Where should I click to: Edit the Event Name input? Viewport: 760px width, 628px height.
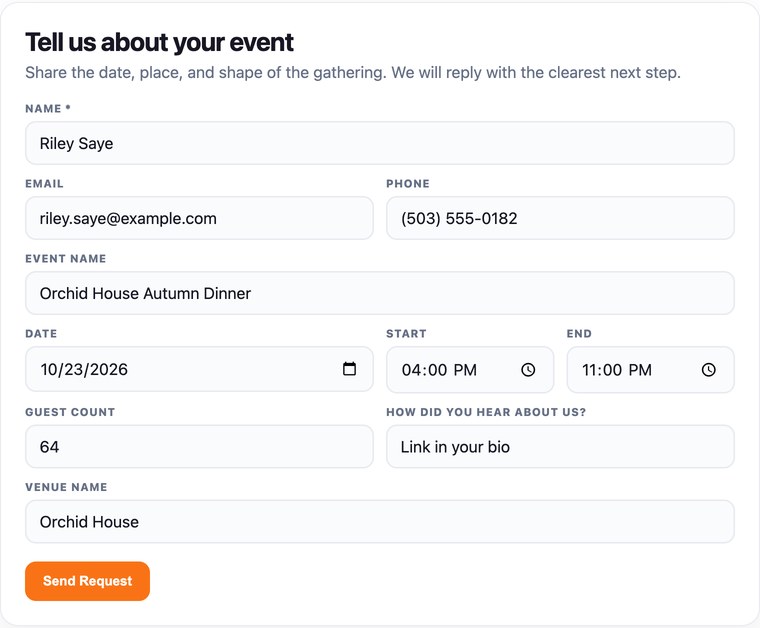pos(380,293)
